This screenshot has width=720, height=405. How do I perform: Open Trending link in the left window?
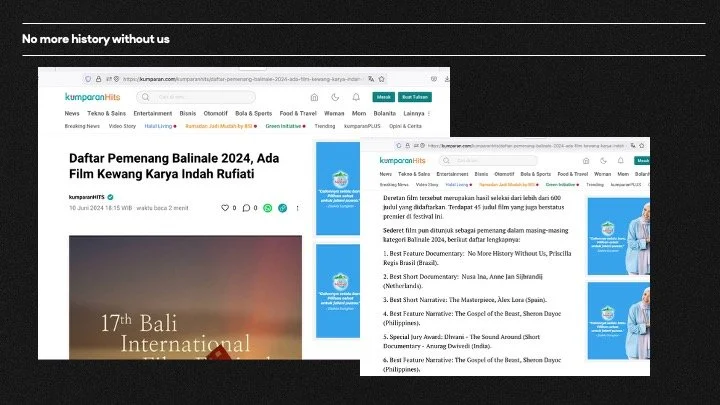(x=325, y=126)
